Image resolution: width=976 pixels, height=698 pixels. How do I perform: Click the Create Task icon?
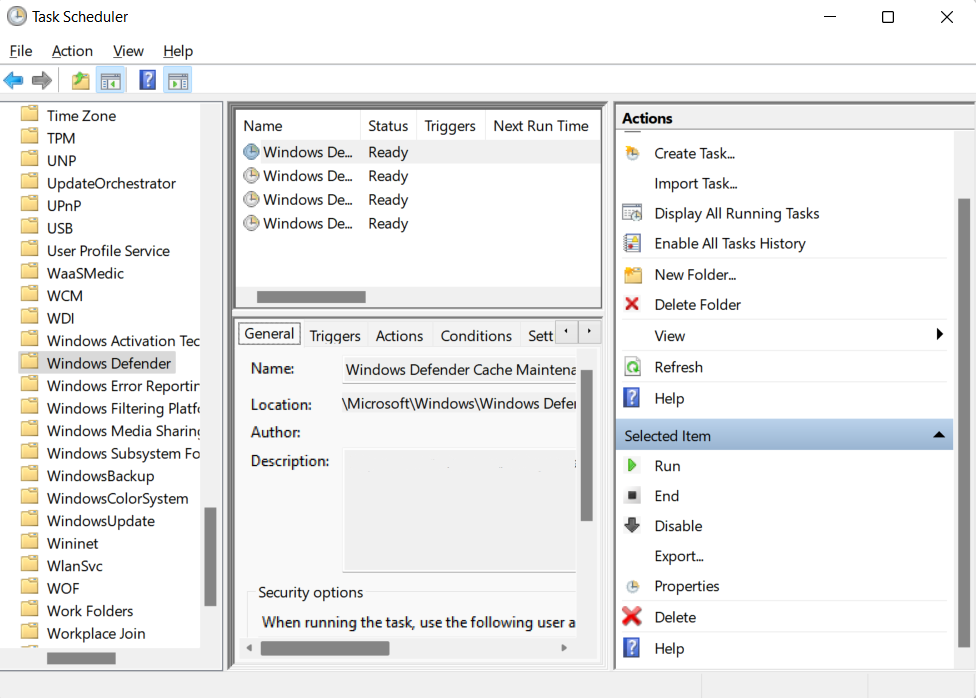(632, 153)
